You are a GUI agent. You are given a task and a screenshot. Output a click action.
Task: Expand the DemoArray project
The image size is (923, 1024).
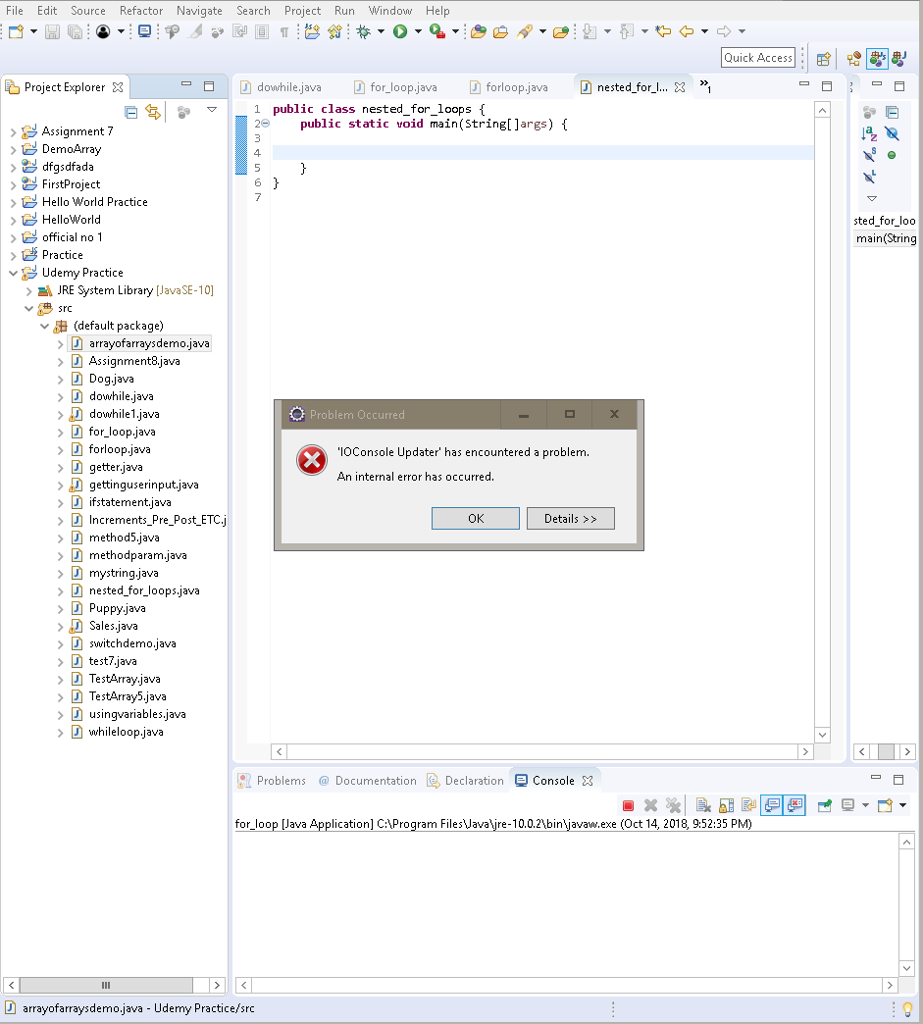(x=13, y=150)
